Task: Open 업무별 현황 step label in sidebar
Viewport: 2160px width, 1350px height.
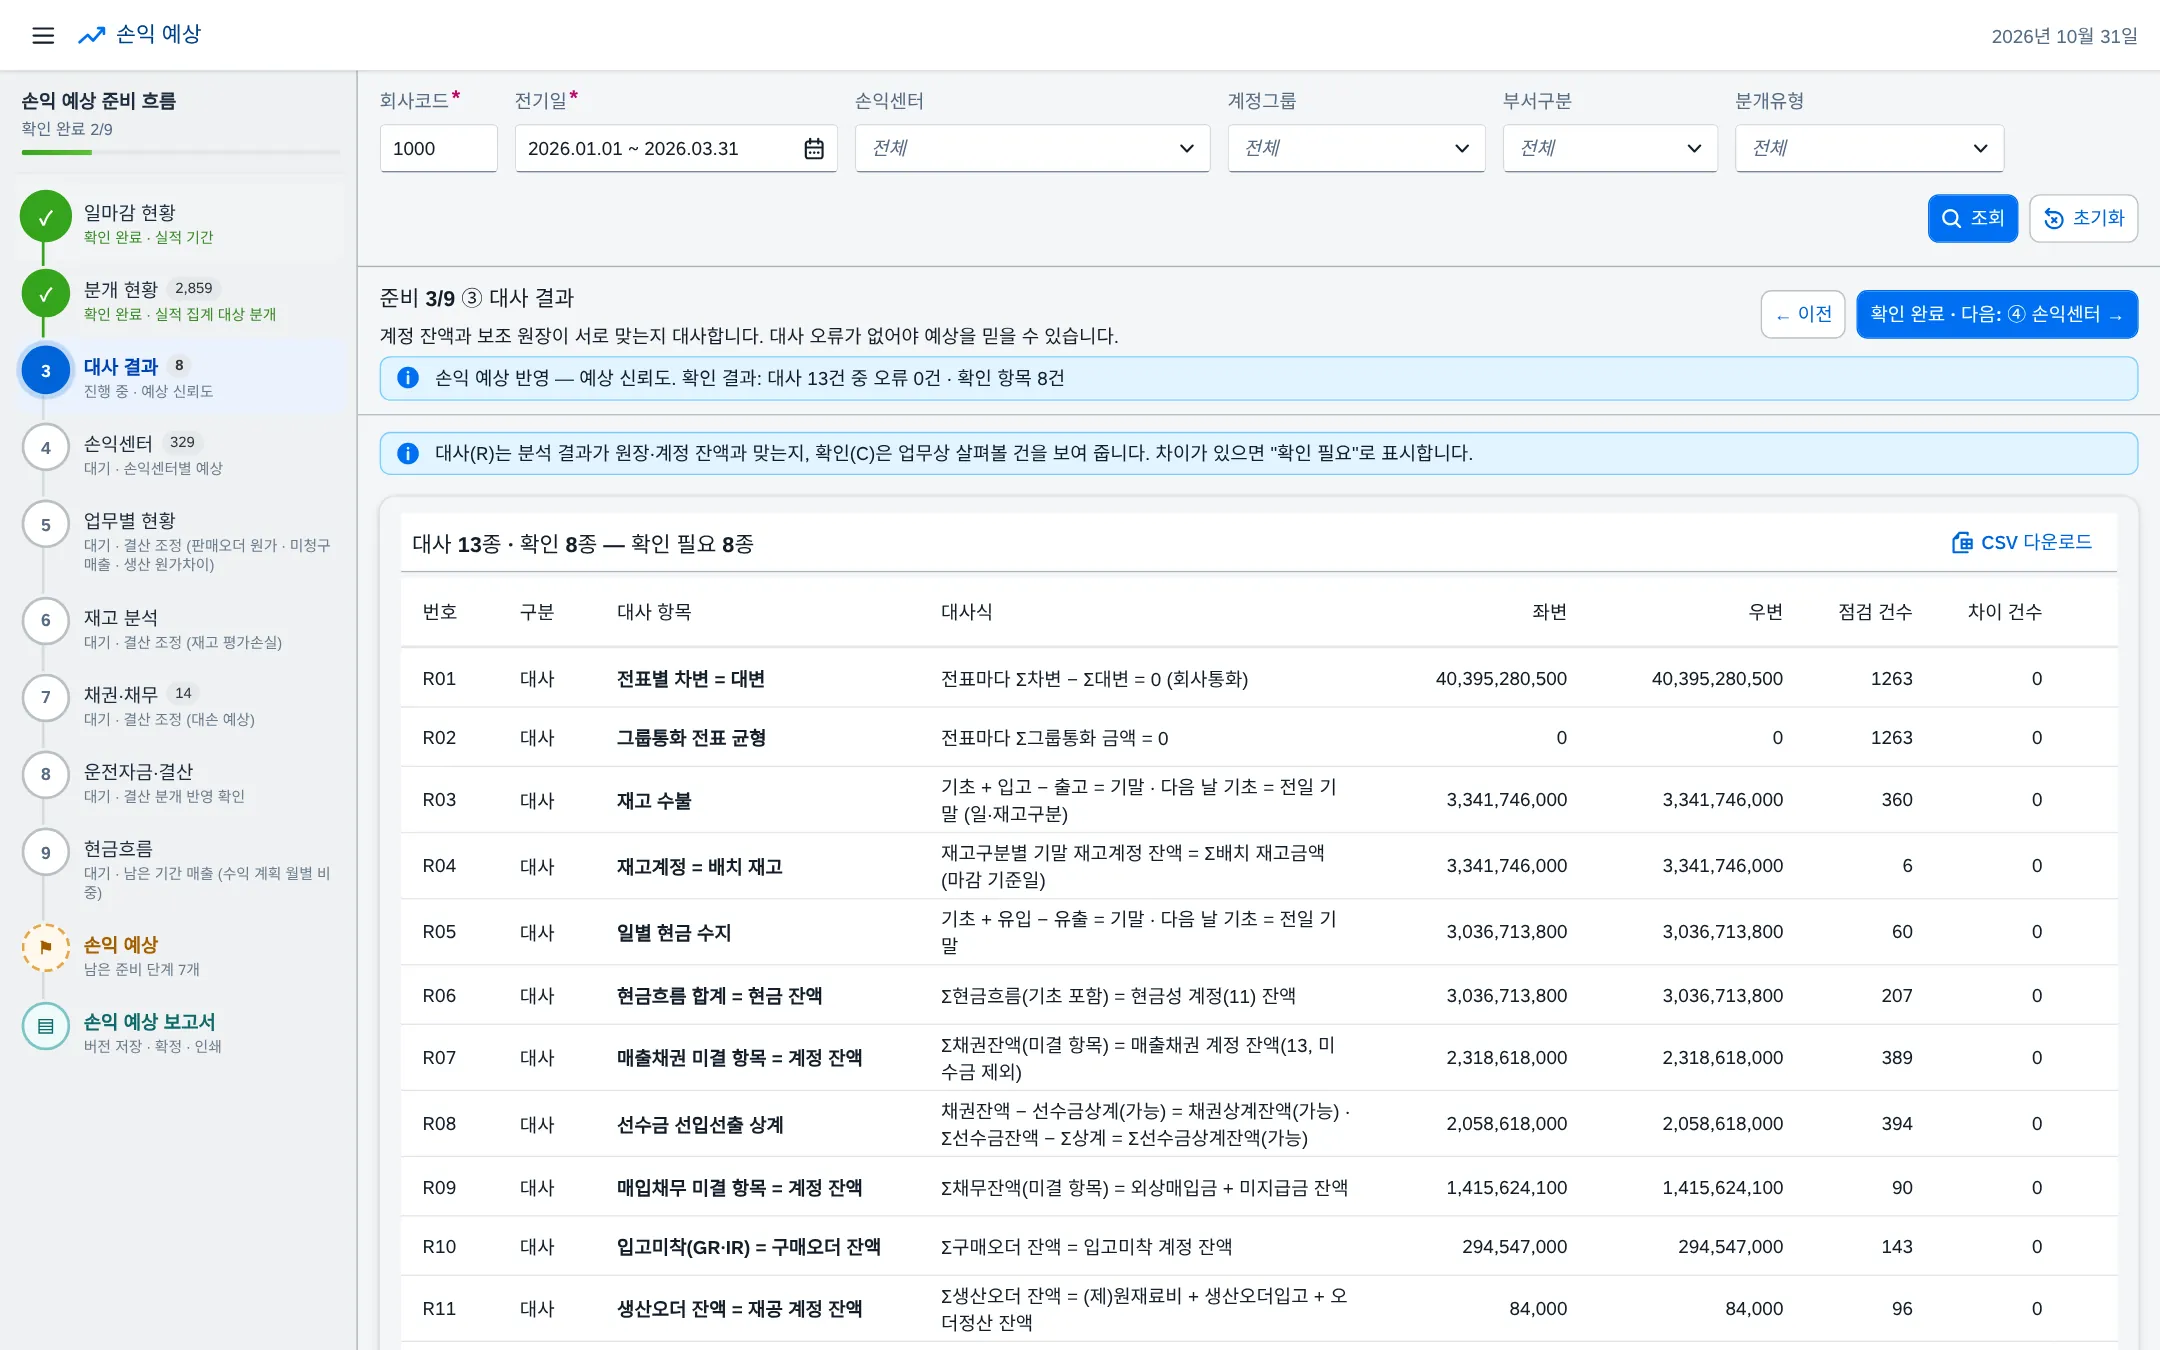Action: [x=129, y=521]
